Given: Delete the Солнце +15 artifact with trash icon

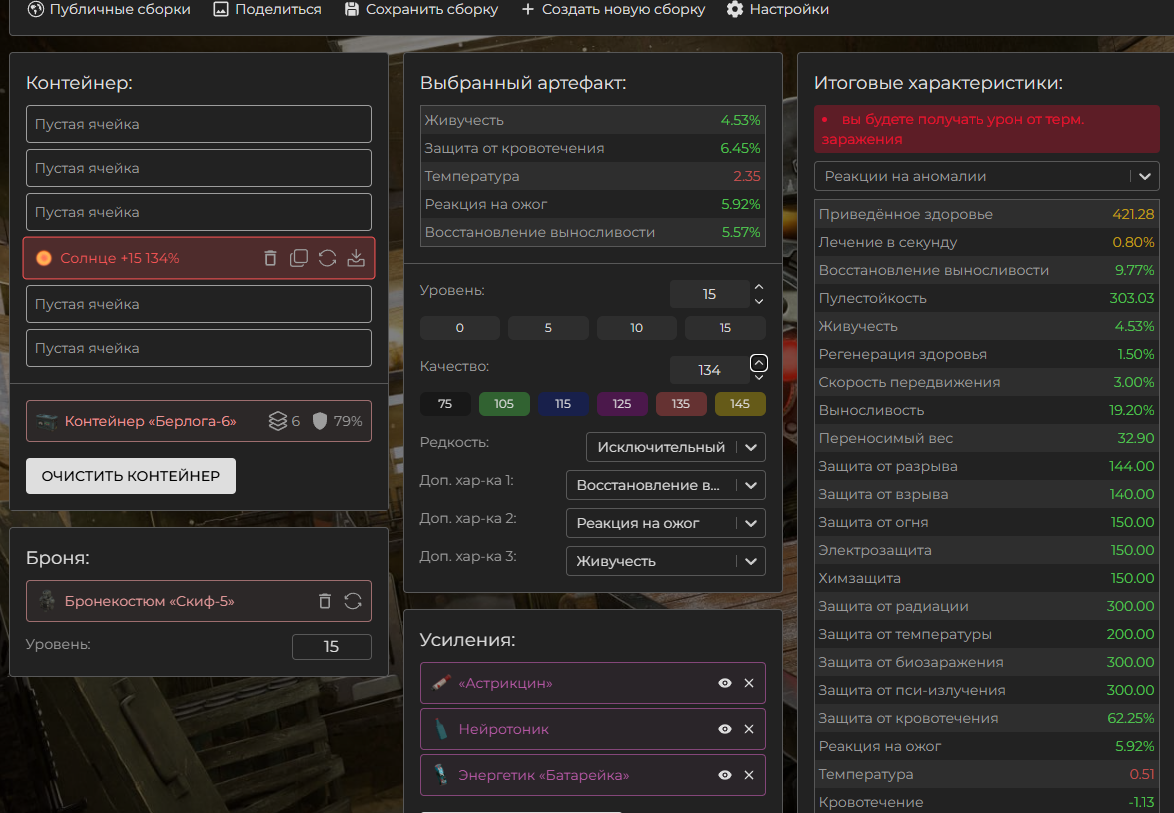Looking at the screenshot, I should (270, 258).
